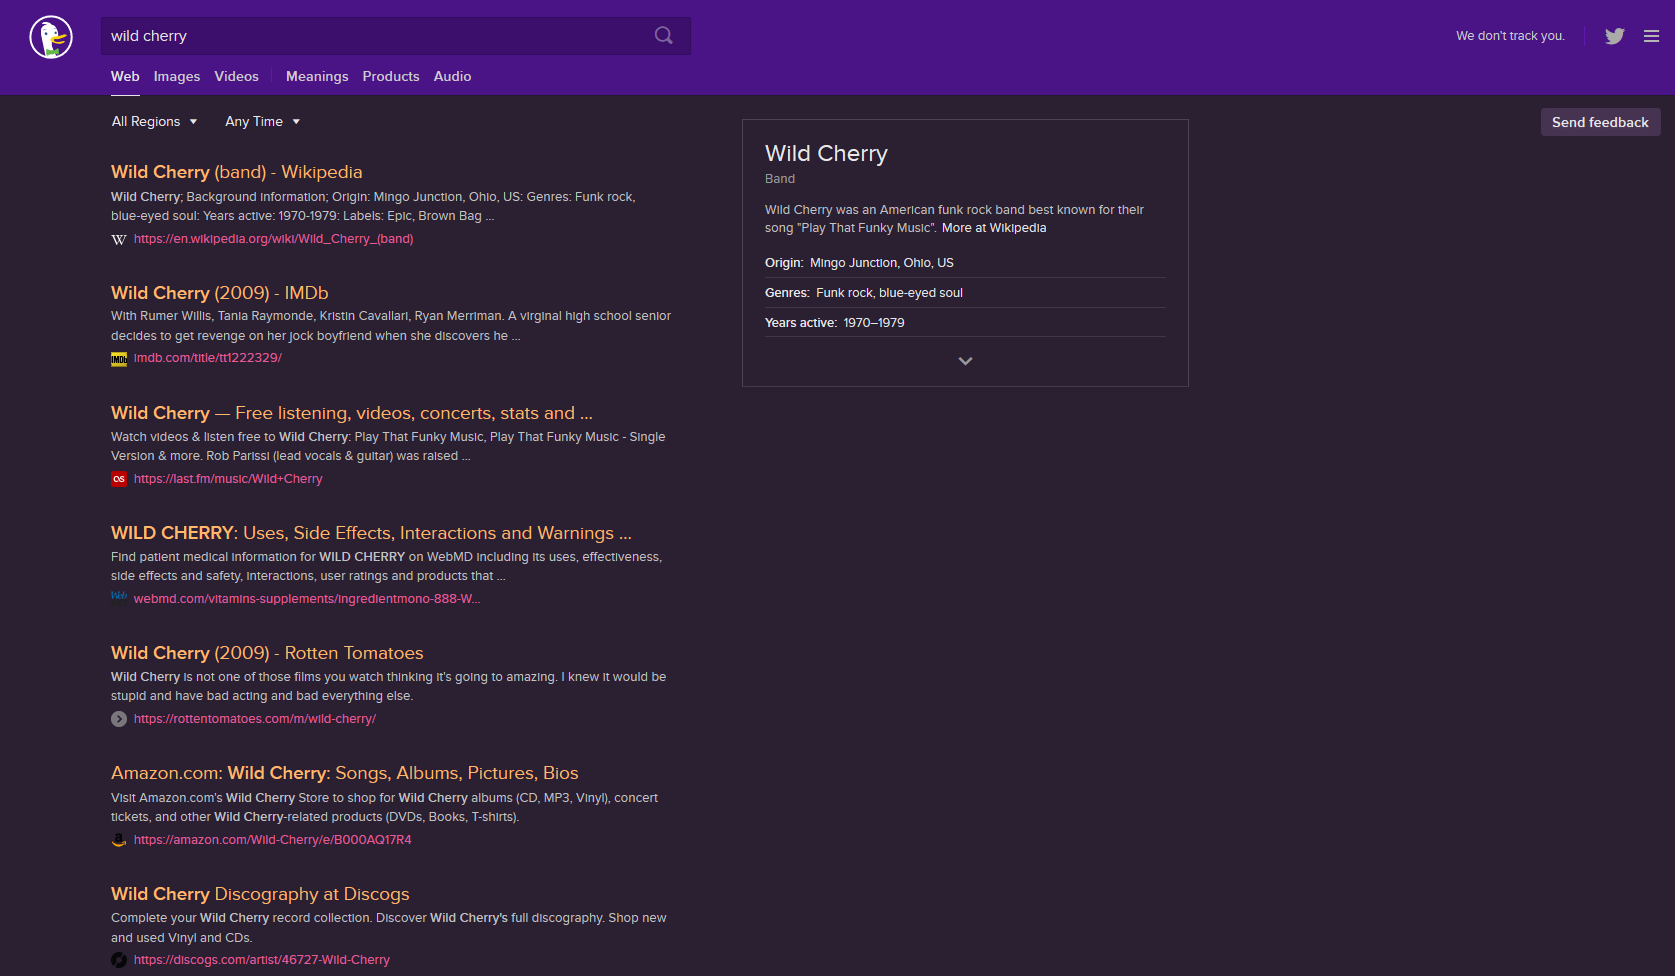The image size is (1675, 976).
Task: Click the Send feedback button
Action: (x=1600, y=122)
